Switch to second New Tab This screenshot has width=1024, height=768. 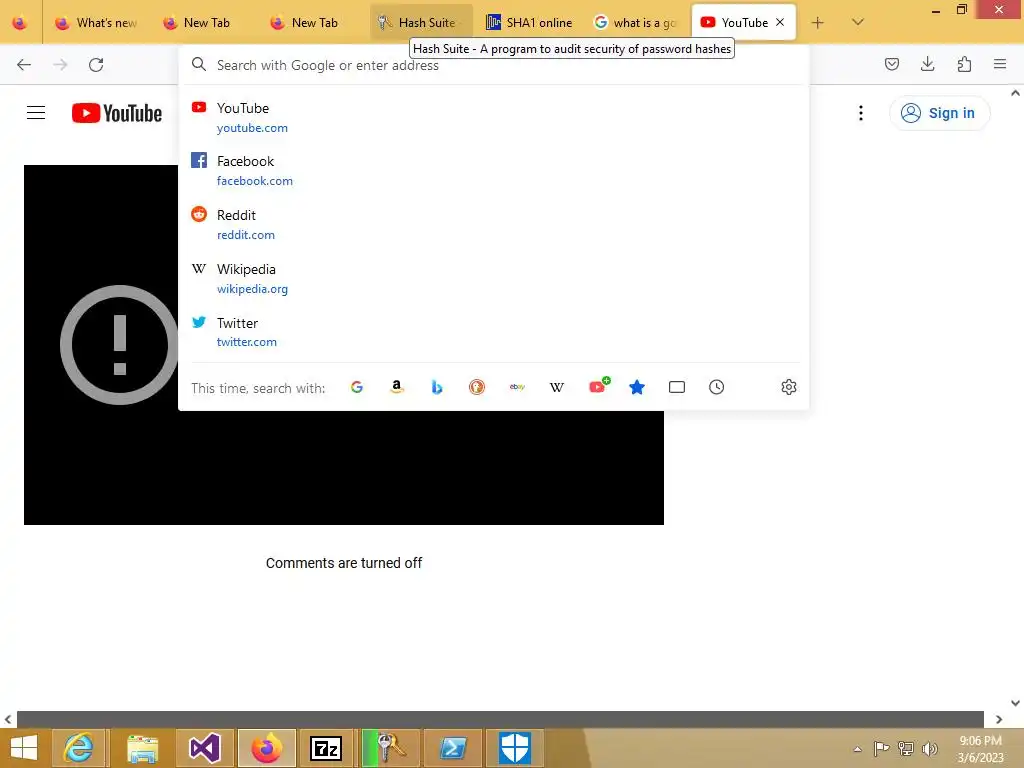(x=313, y=23)
